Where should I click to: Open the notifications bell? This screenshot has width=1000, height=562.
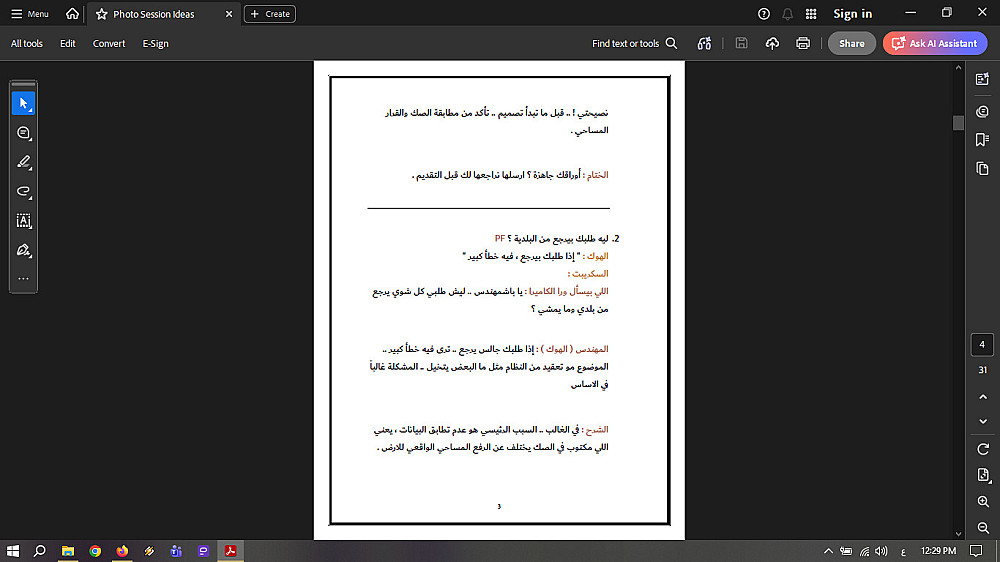click(x=788, y=14)
